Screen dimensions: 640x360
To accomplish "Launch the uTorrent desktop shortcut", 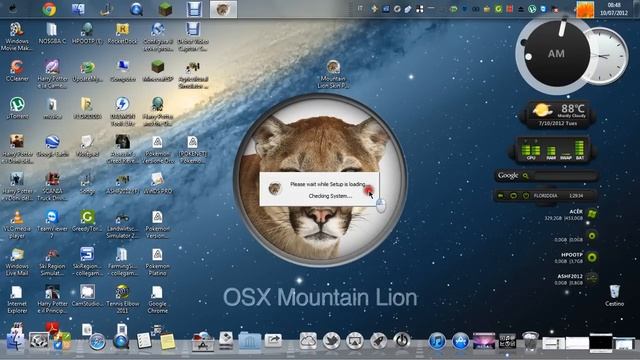I will [x=17, y=108].
